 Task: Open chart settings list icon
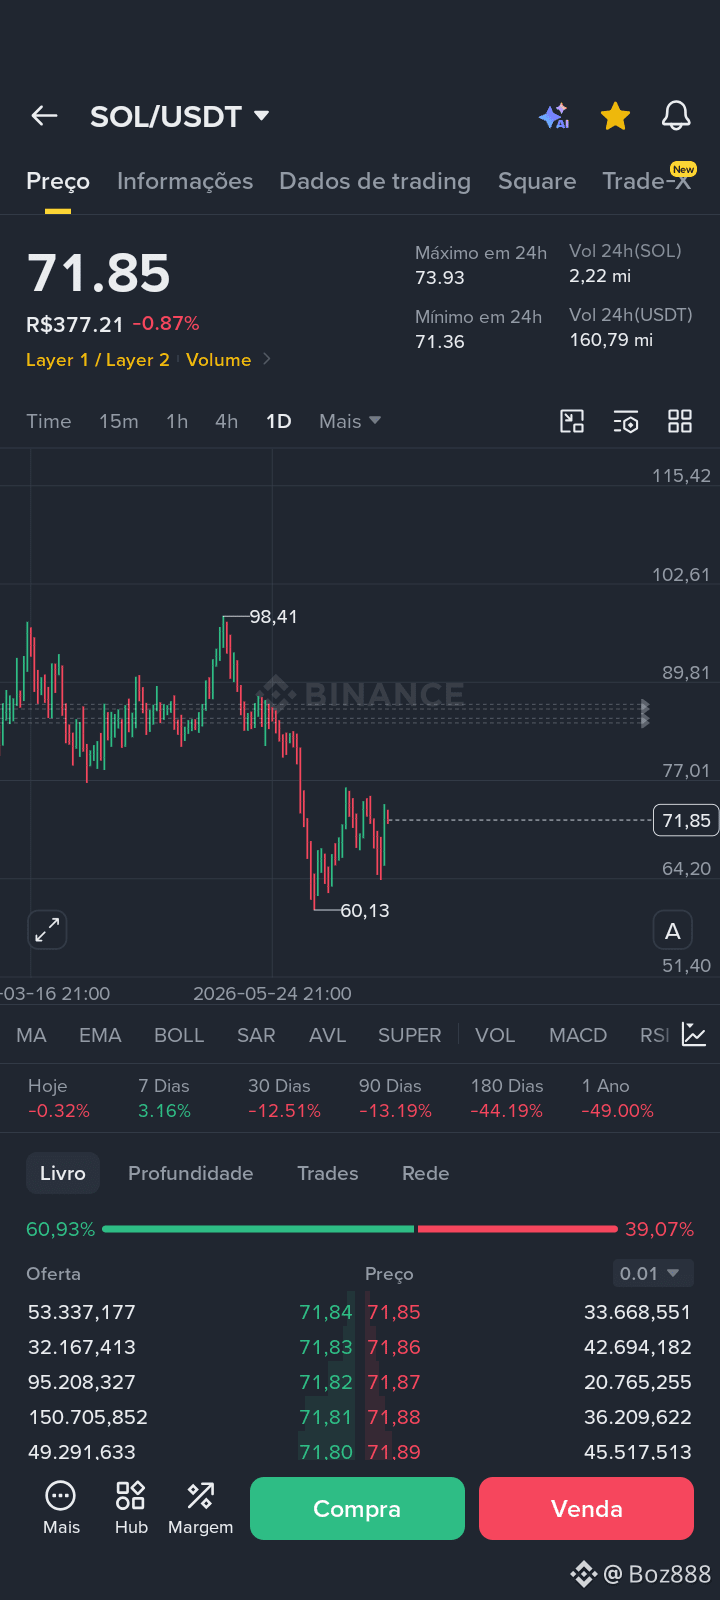point(626,421)
